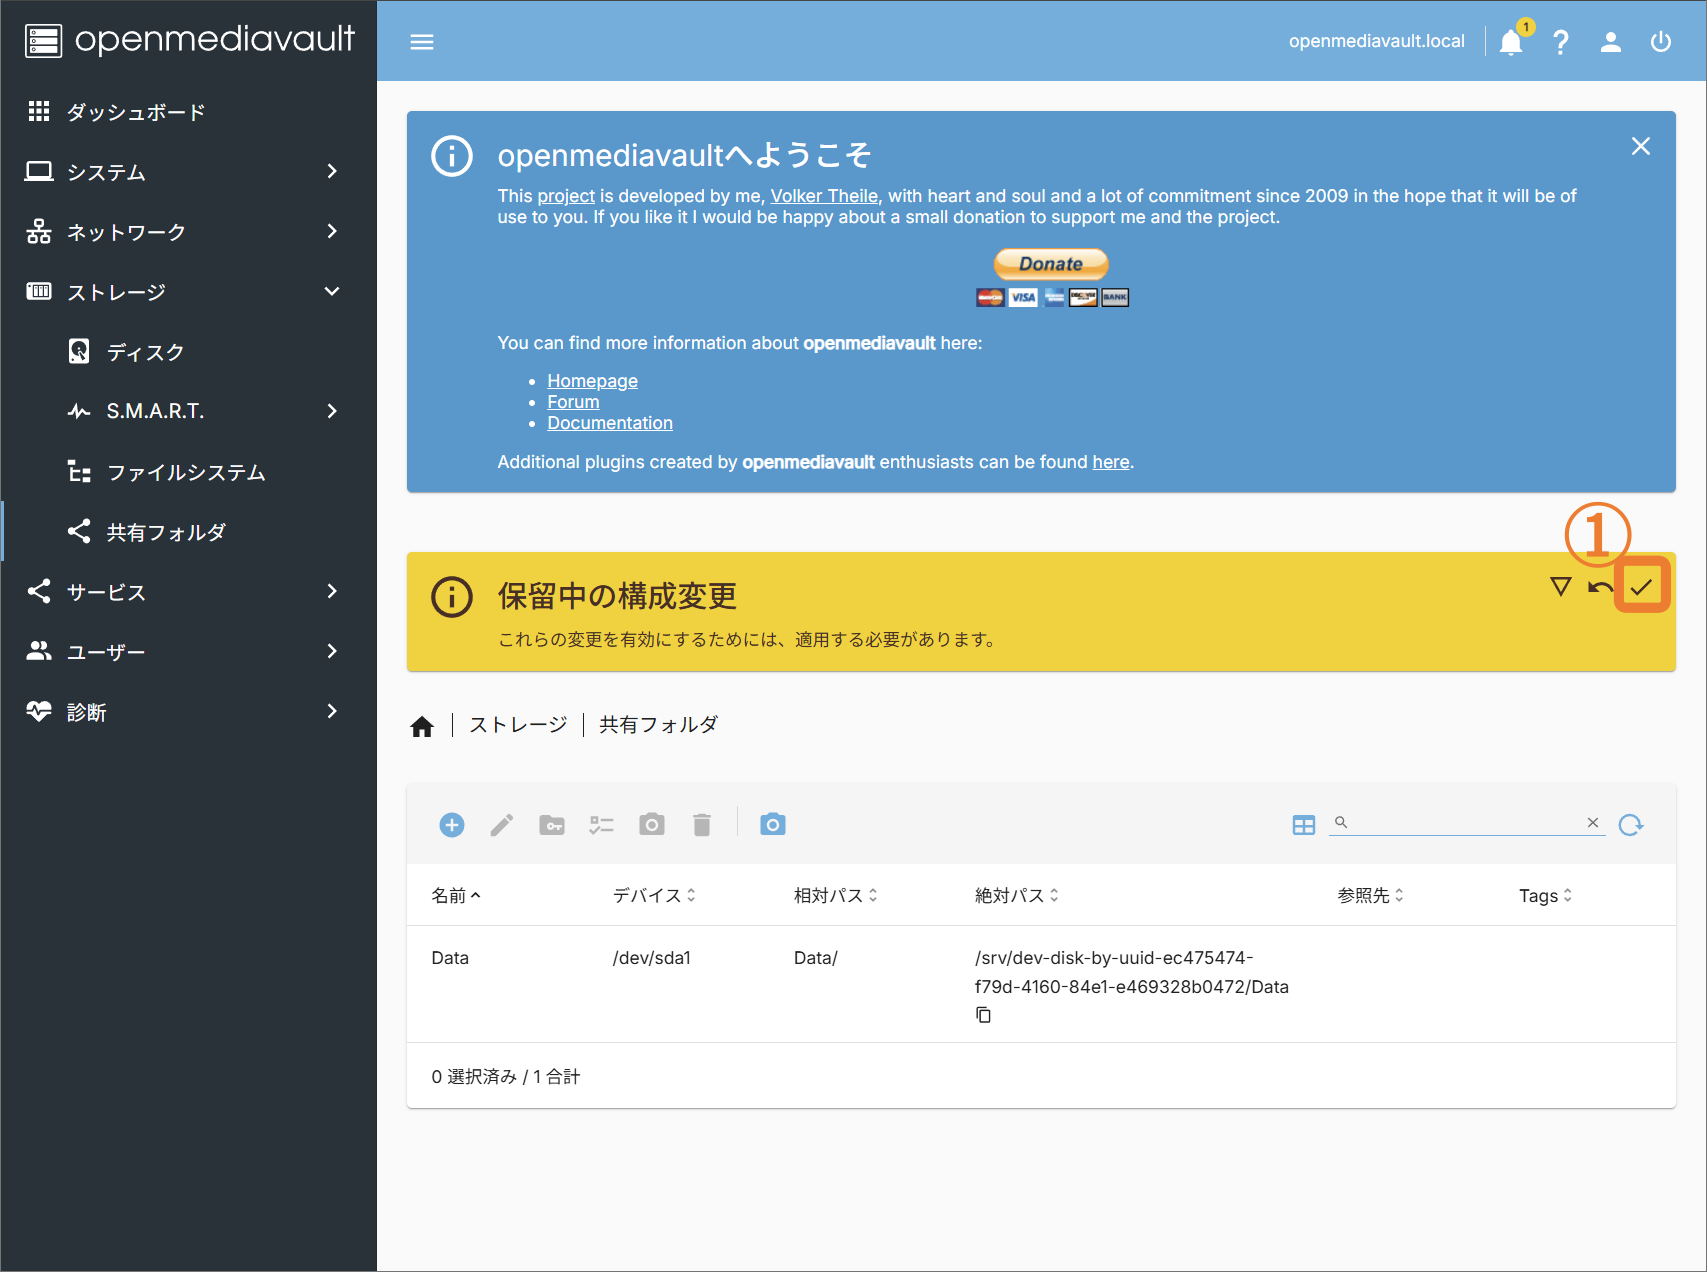Reload the shared folders table
The image size is (1707, 1272).
(1631, 825)
